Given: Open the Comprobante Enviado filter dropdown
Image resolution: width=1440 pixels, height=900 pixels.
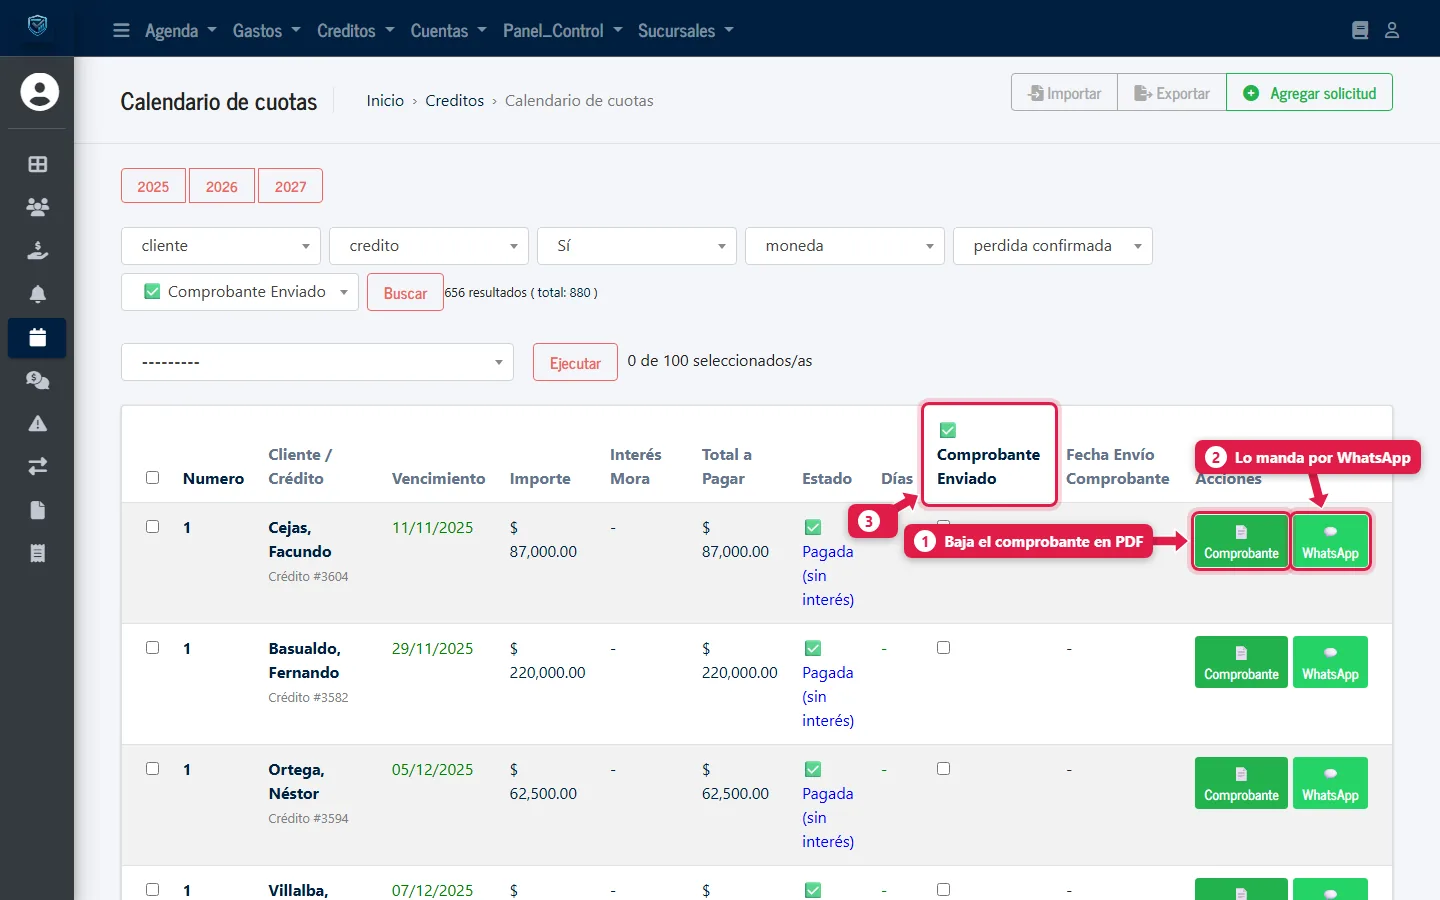Looking at the screenshot, I should (240, 292).
